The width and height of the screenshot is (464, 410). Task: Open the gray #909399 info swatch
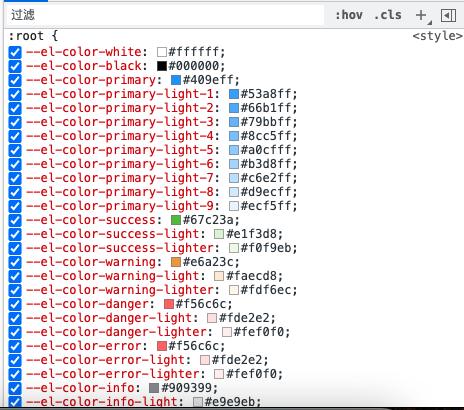(154, 388)
